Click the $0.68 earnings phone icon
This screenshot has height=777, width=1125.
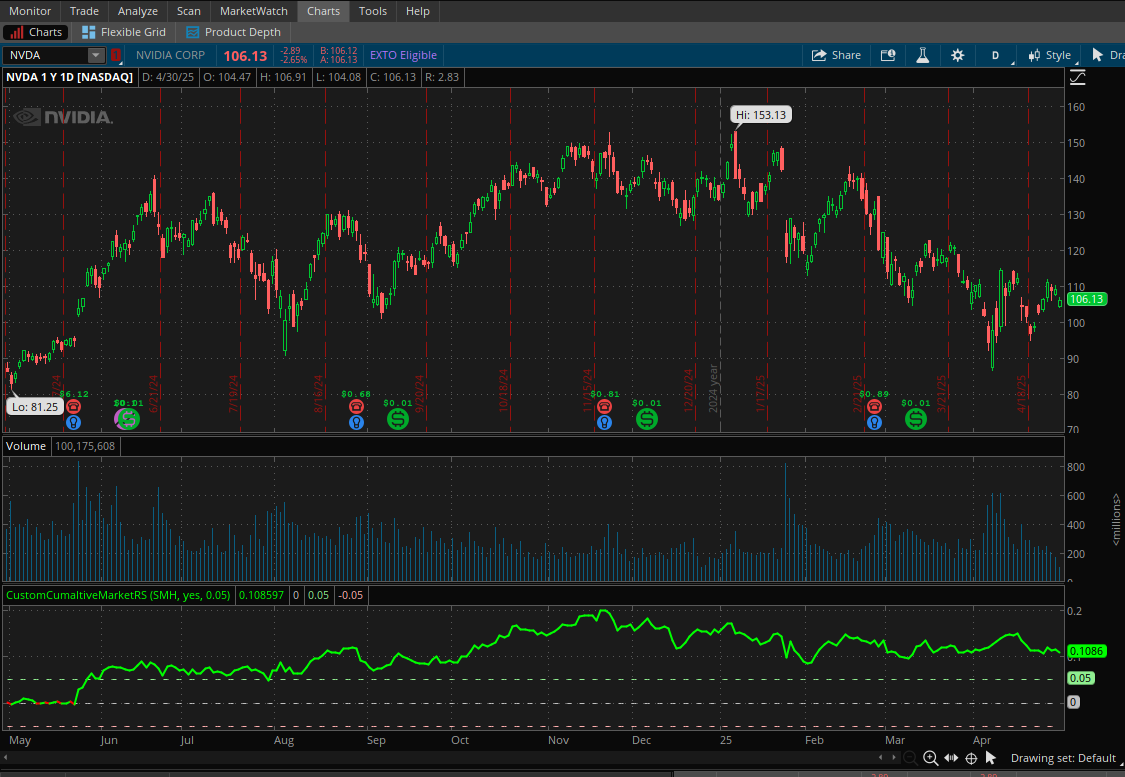pos(356,407)
